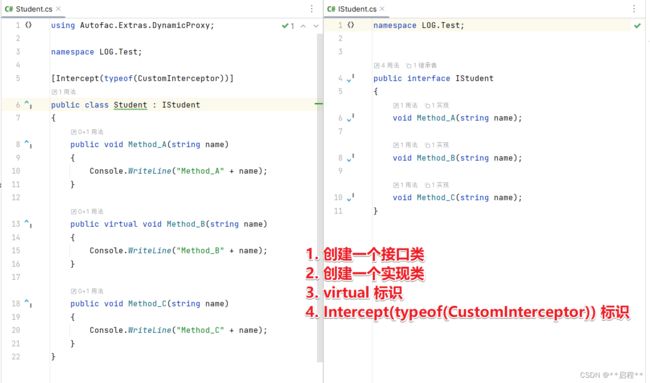The image size is (650, 383).
Task: Open inheritors code lens above interface IStudent
Action: pyautogui.click(x=421, y=65)
